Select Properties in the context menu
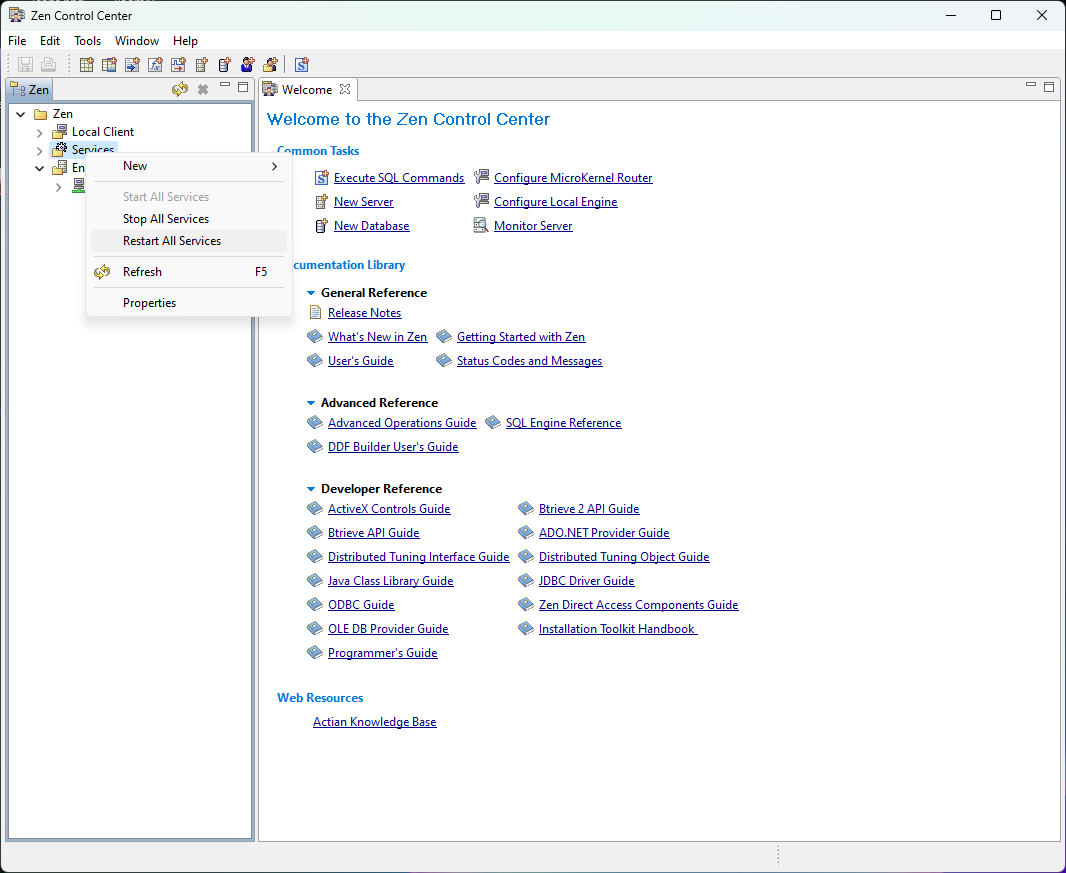Image resolution: width=1066 pixels, height=873 pixels. pyautogui.click(x=189, y=303)
